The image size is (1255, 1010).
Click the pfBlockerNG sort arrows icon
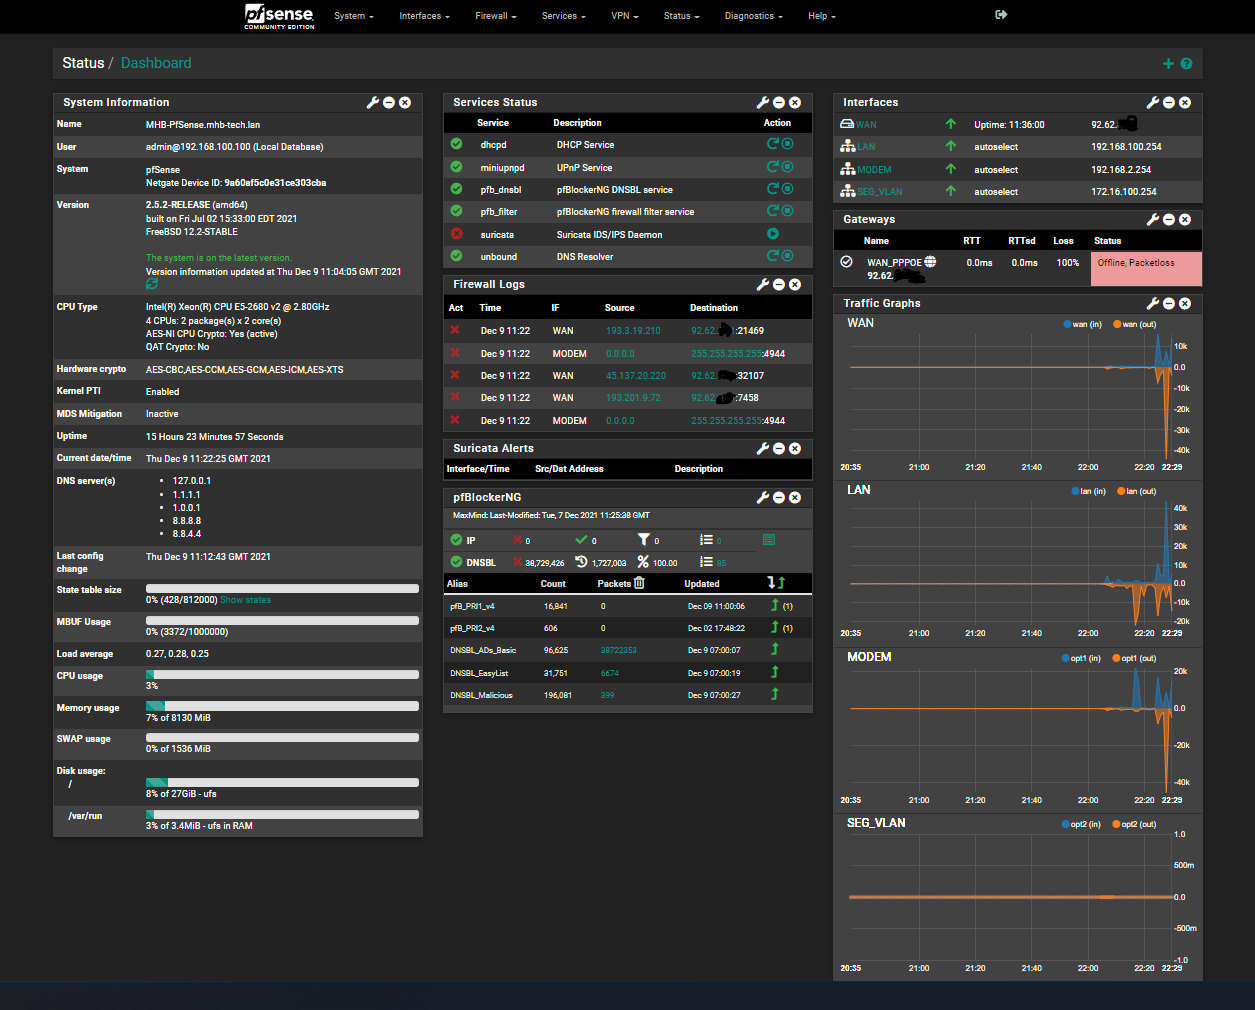pos(776,583)
